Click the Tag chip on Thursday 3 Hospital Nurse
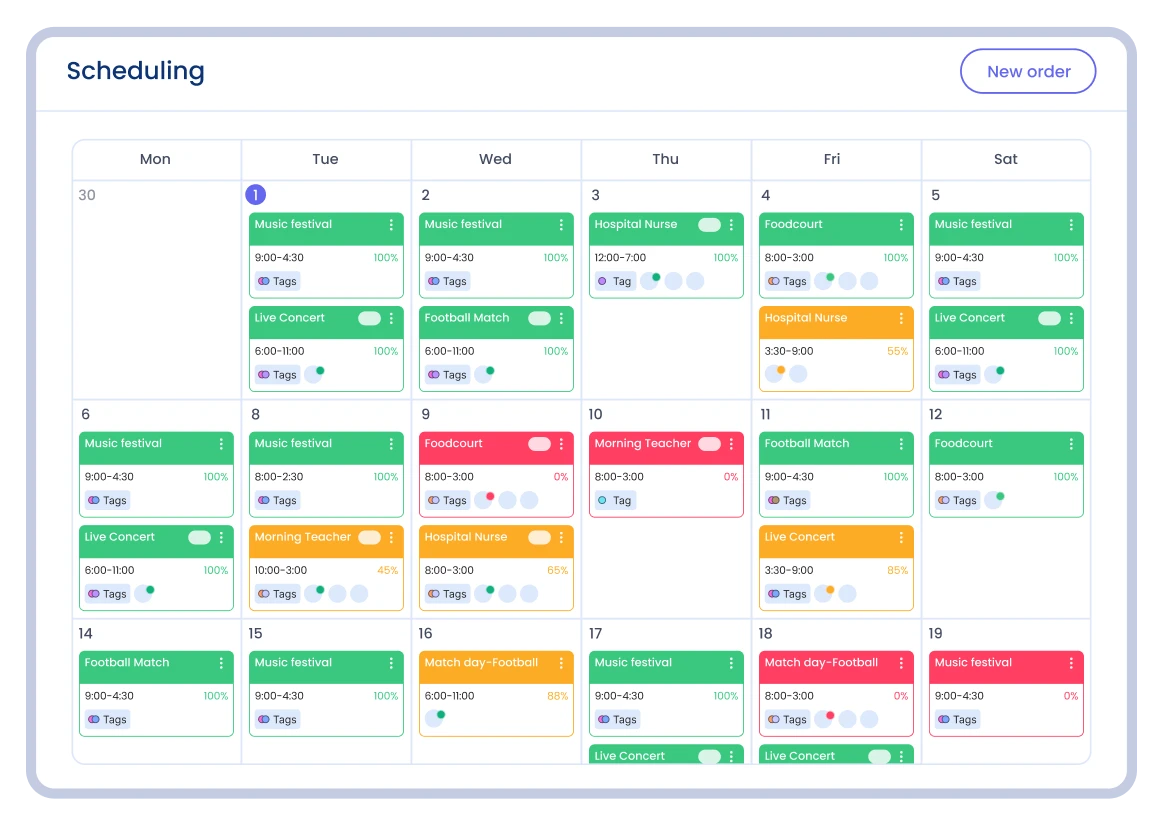The width and height of the screenshot is (1162, 826). click(x=615, y=282)
